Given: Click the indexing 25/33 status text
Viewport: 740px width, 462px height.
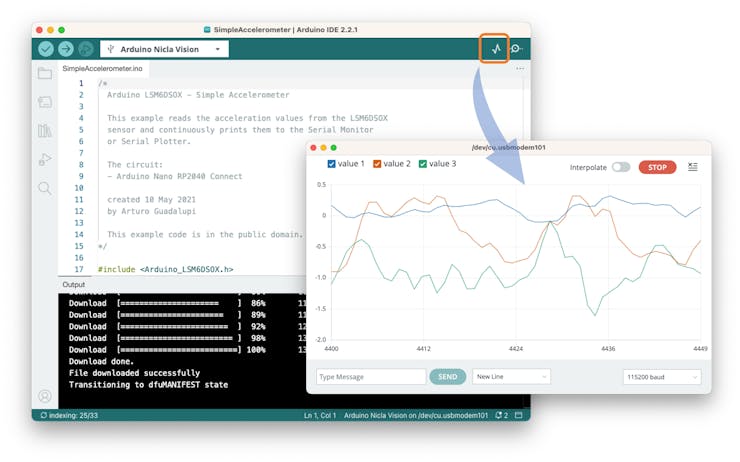Looking at the screenshot, I should point(69,415).
